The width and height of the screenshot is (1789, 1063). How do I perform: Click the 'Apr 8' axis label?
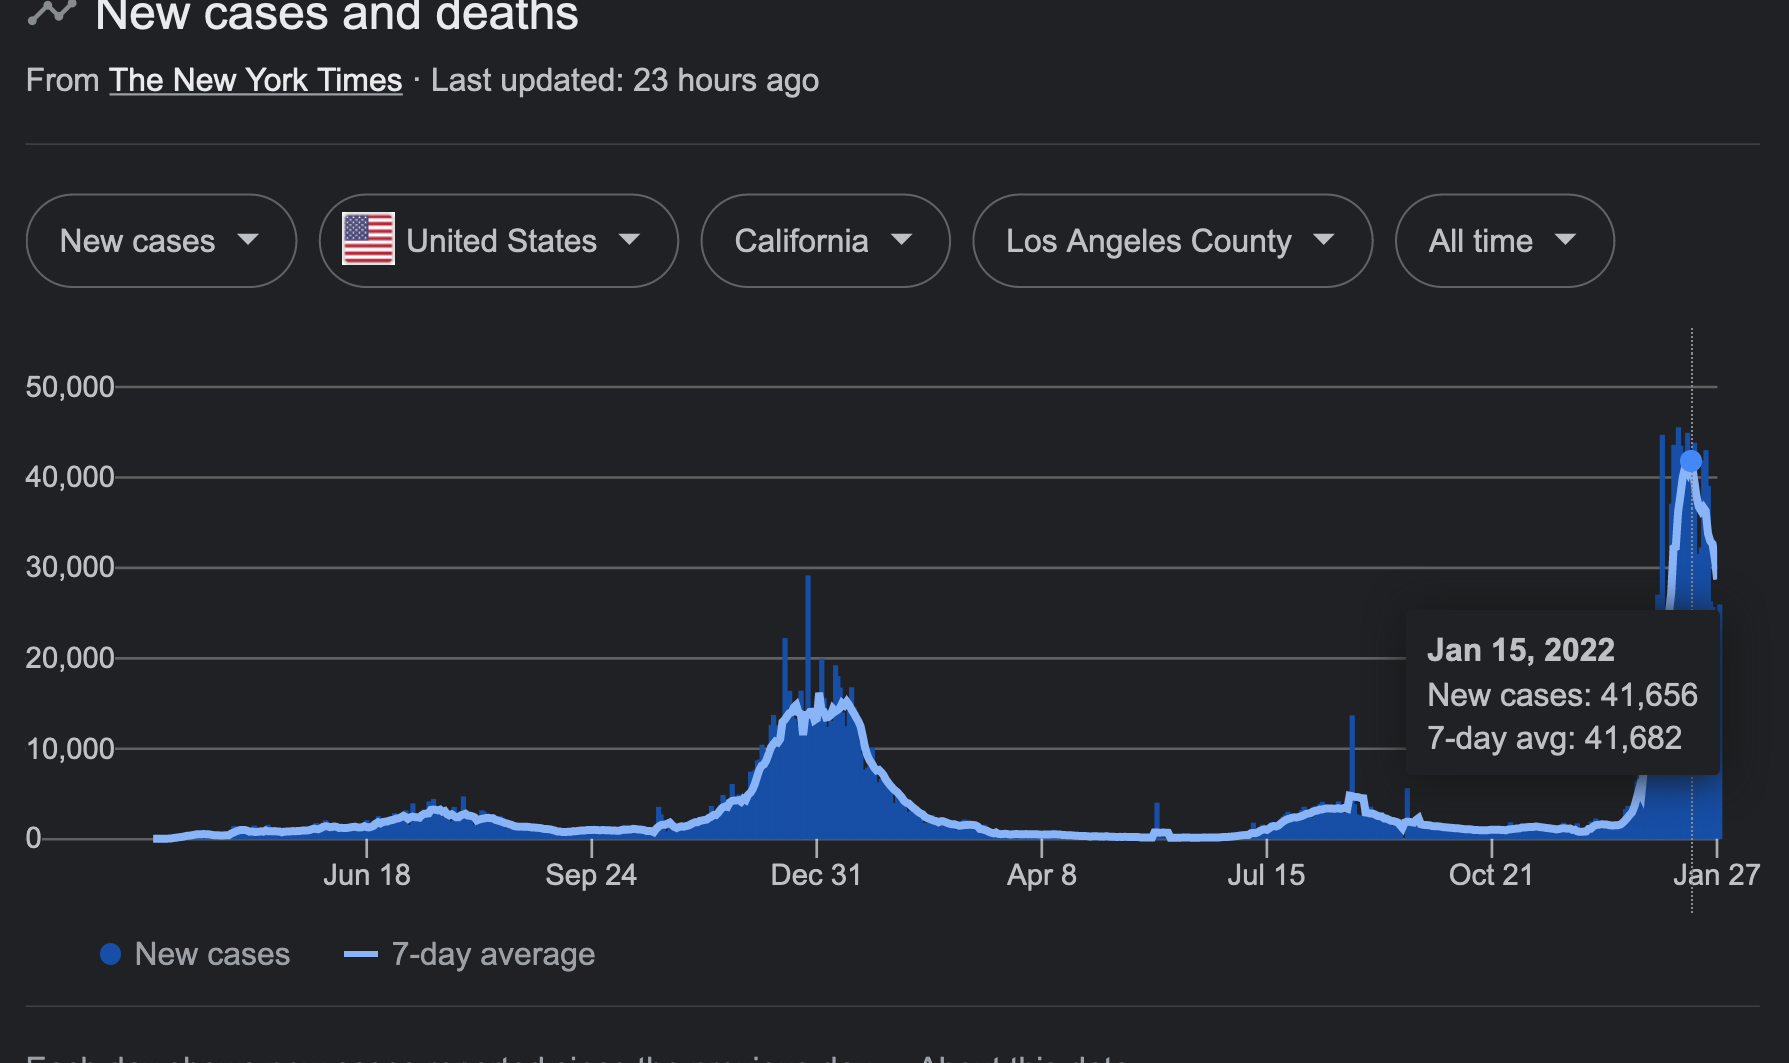[1042, 875]
